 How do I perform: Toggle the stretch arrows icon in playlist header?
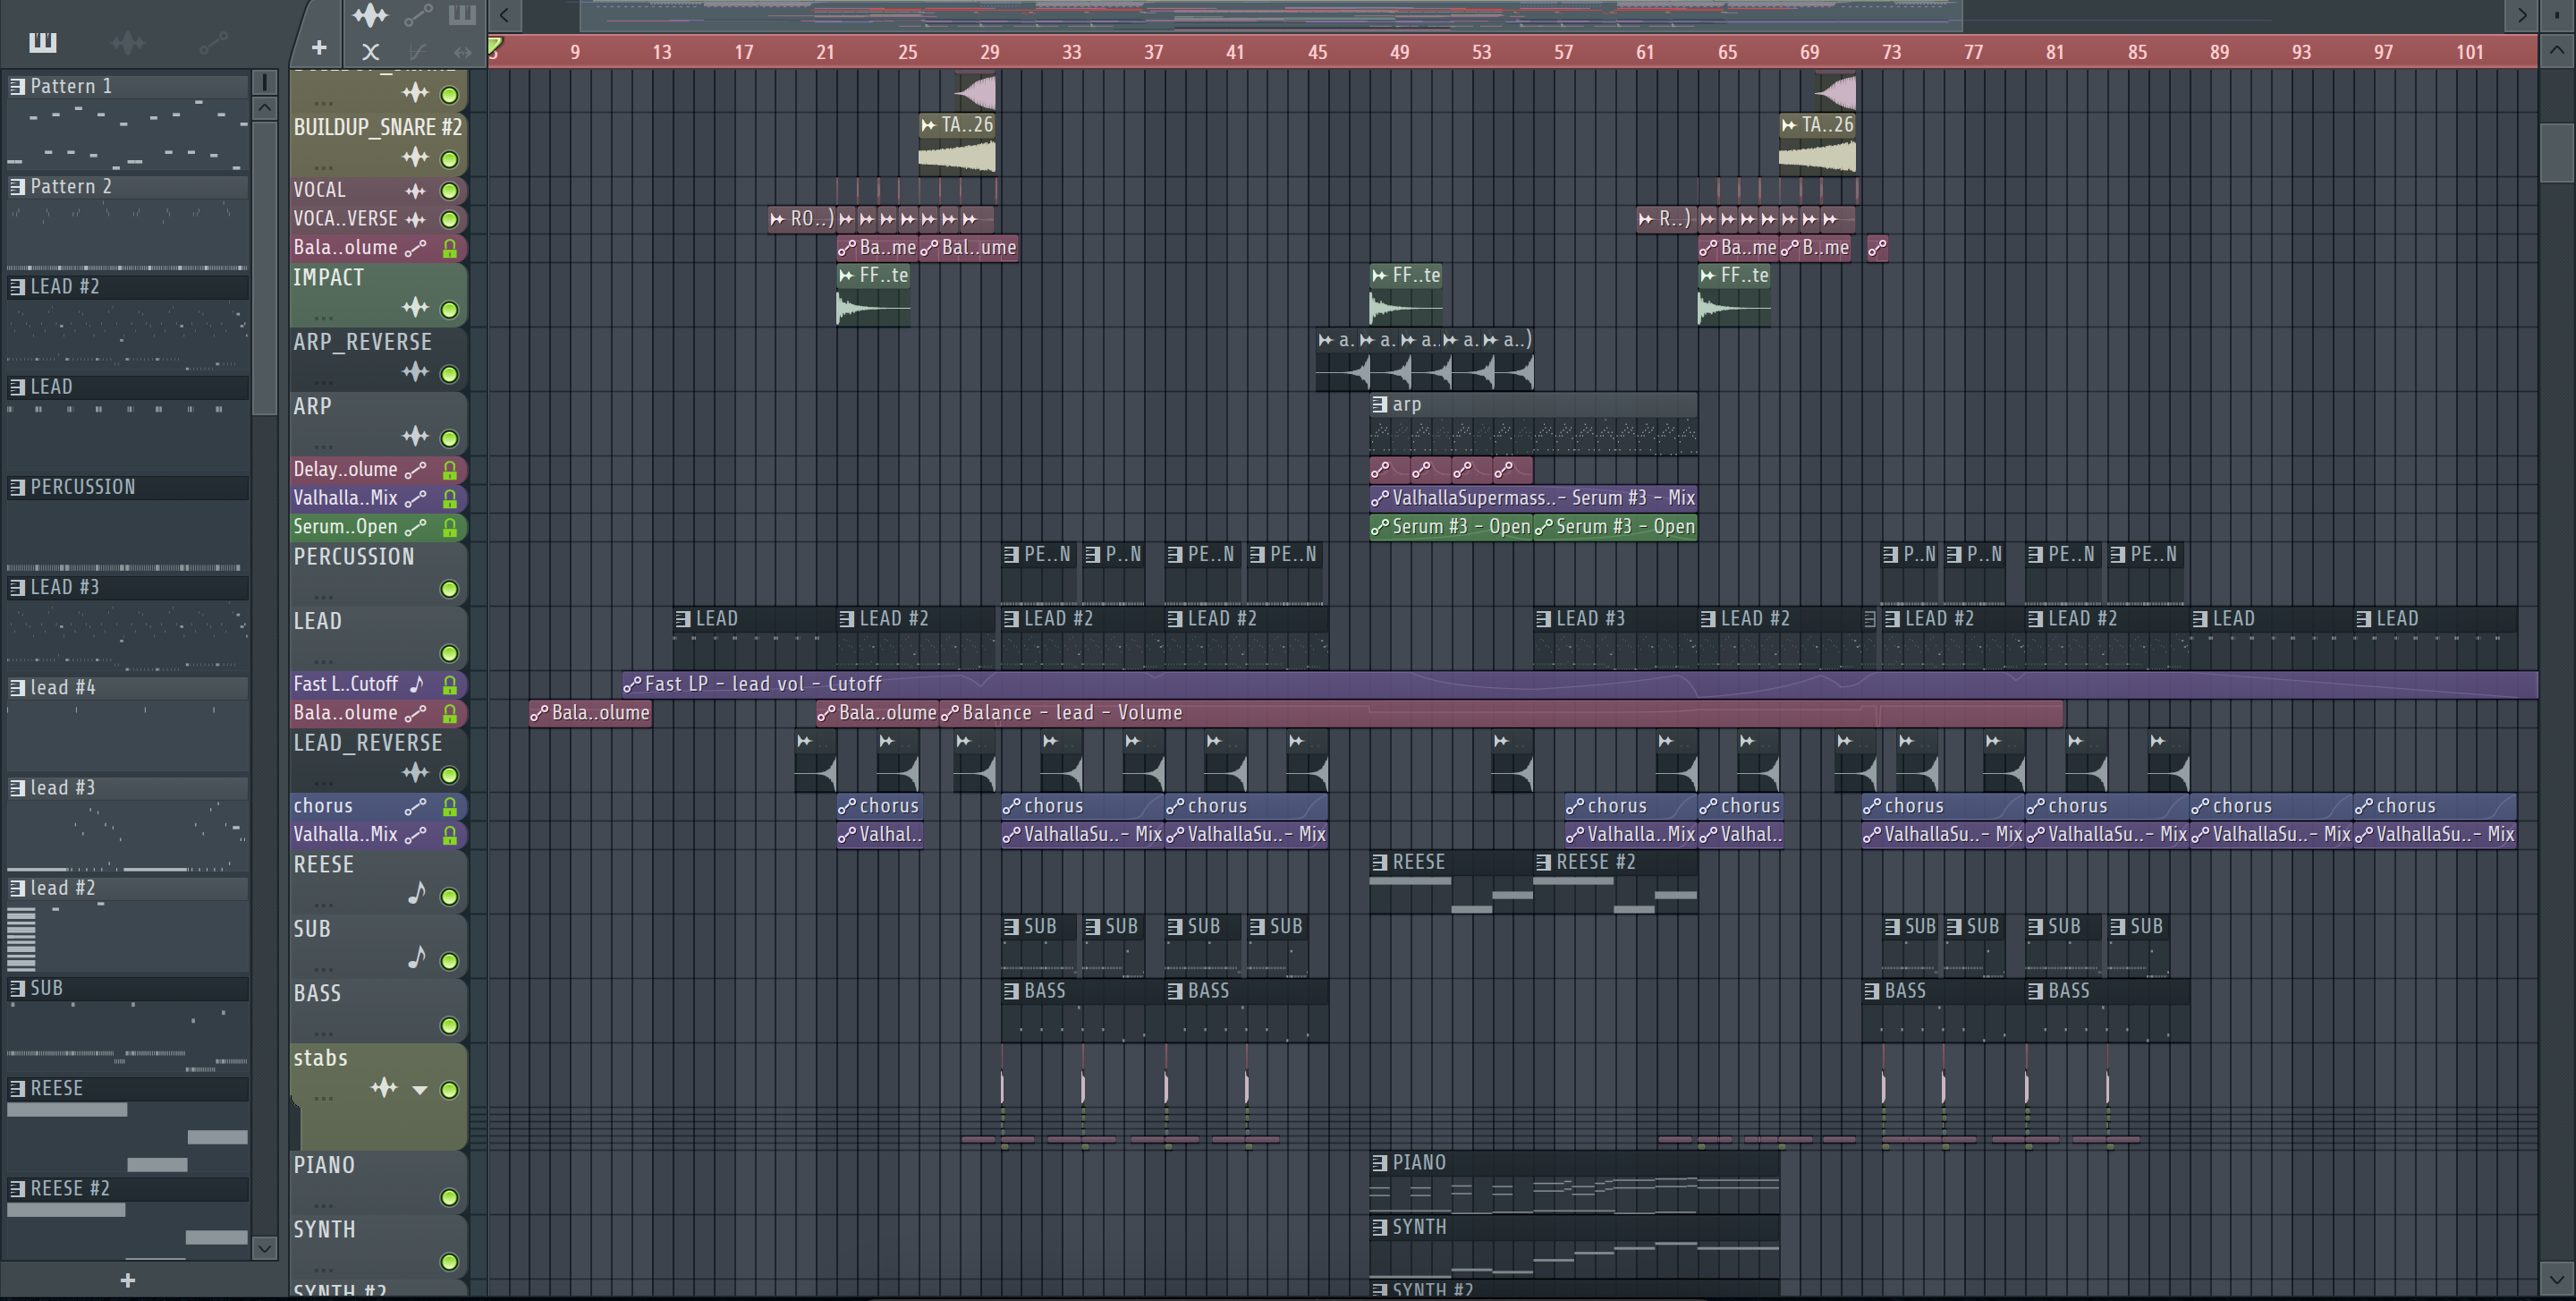pyautogui.click(x=462, y=52)
